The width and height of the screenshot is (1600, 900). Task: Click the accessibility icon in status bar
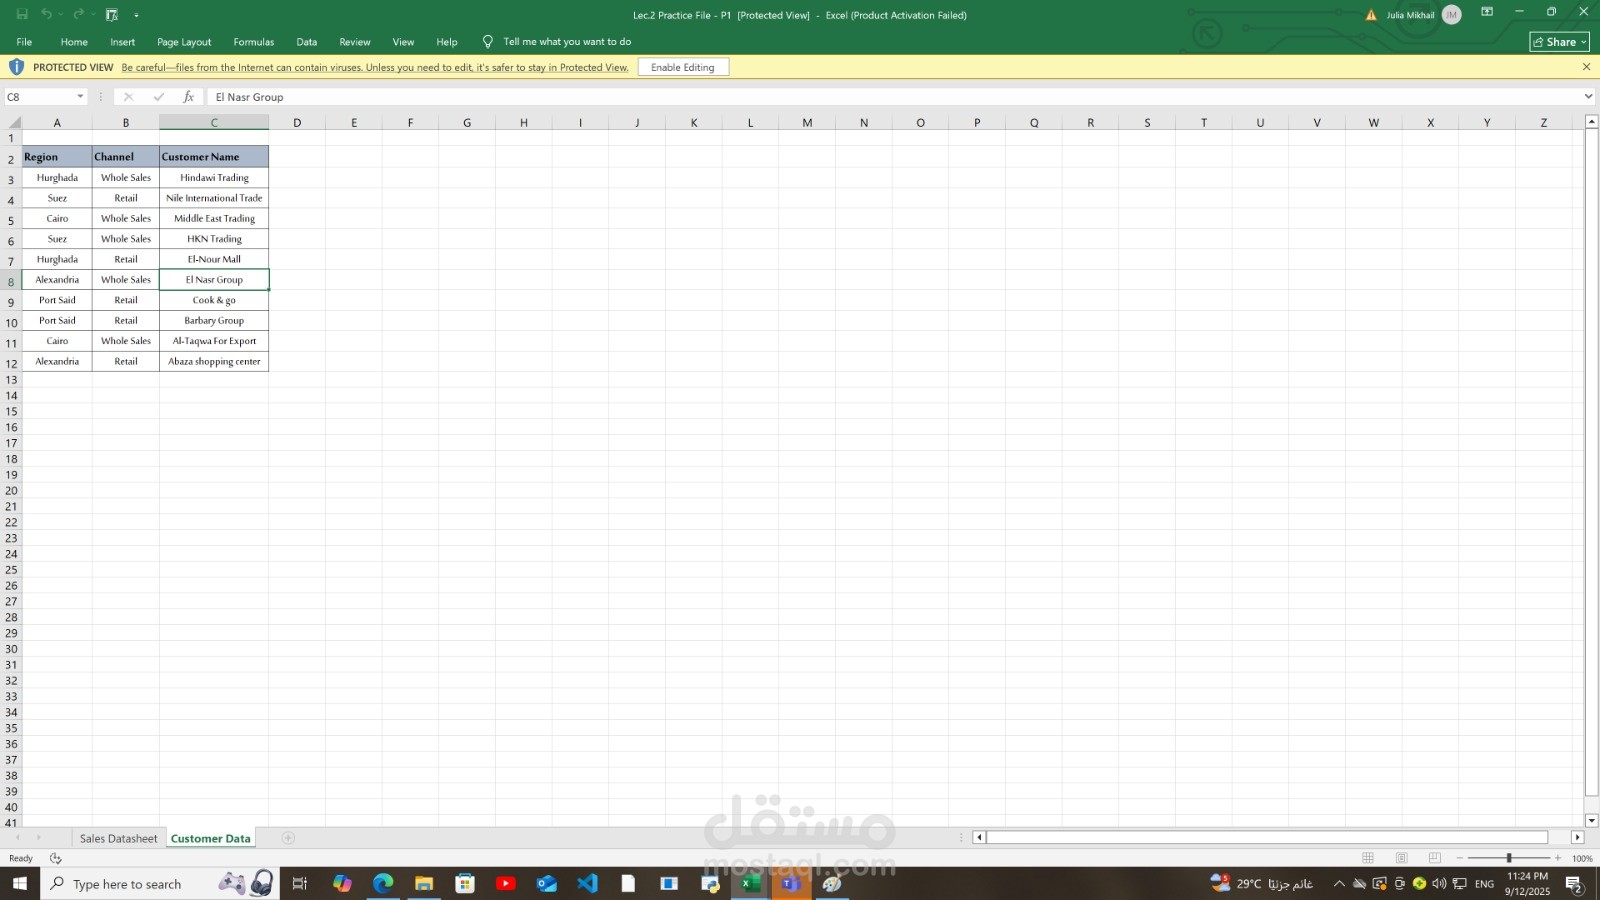point(56,858)
